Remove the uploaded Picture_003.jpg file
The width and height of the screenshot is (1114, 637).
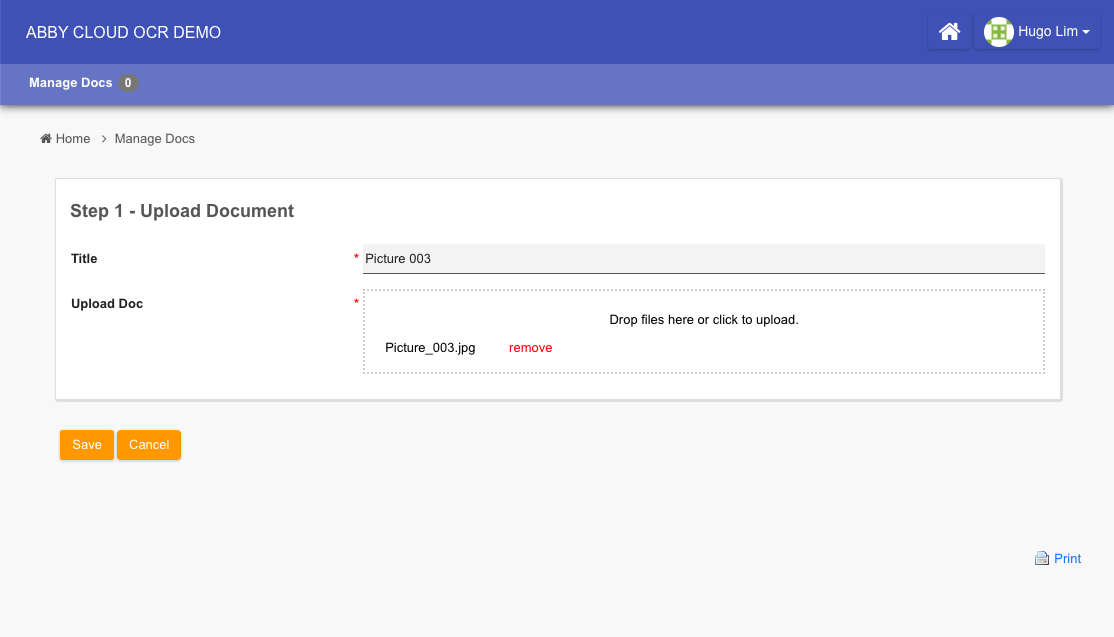(530, 348)
